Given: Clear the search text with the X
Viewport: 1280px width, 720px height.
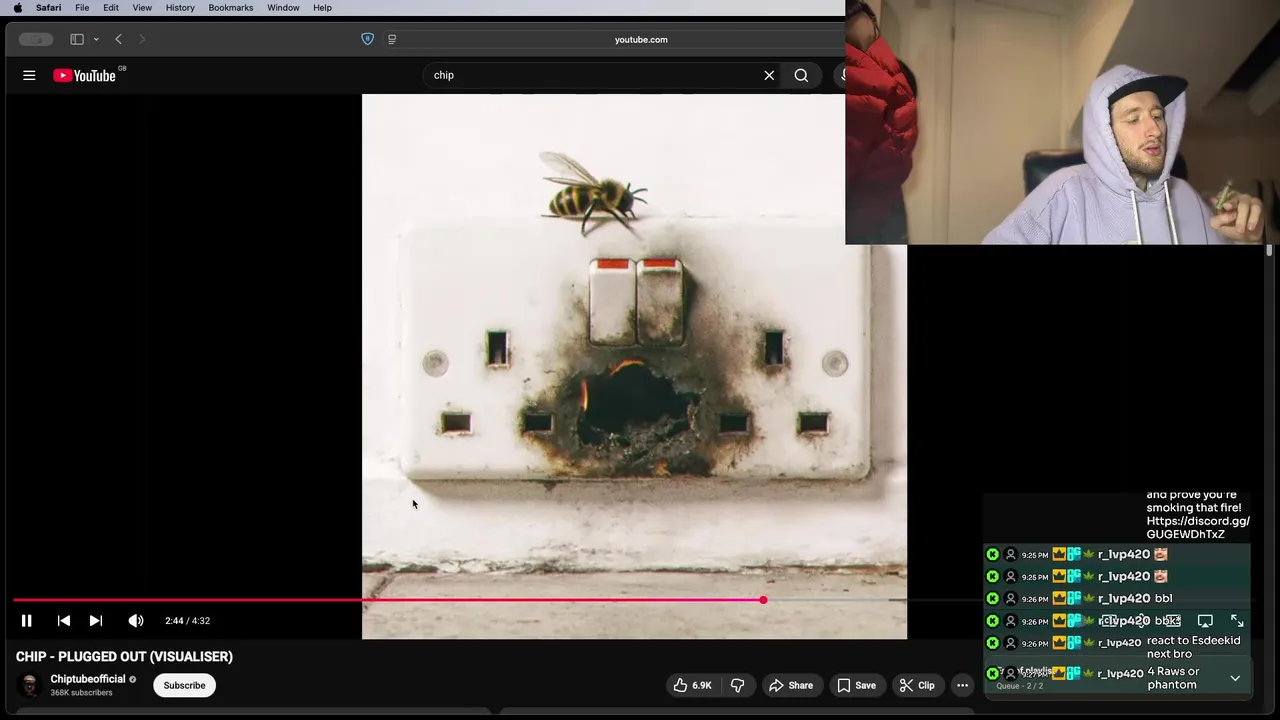Looking at the screenshot, I should click(769, 75).
